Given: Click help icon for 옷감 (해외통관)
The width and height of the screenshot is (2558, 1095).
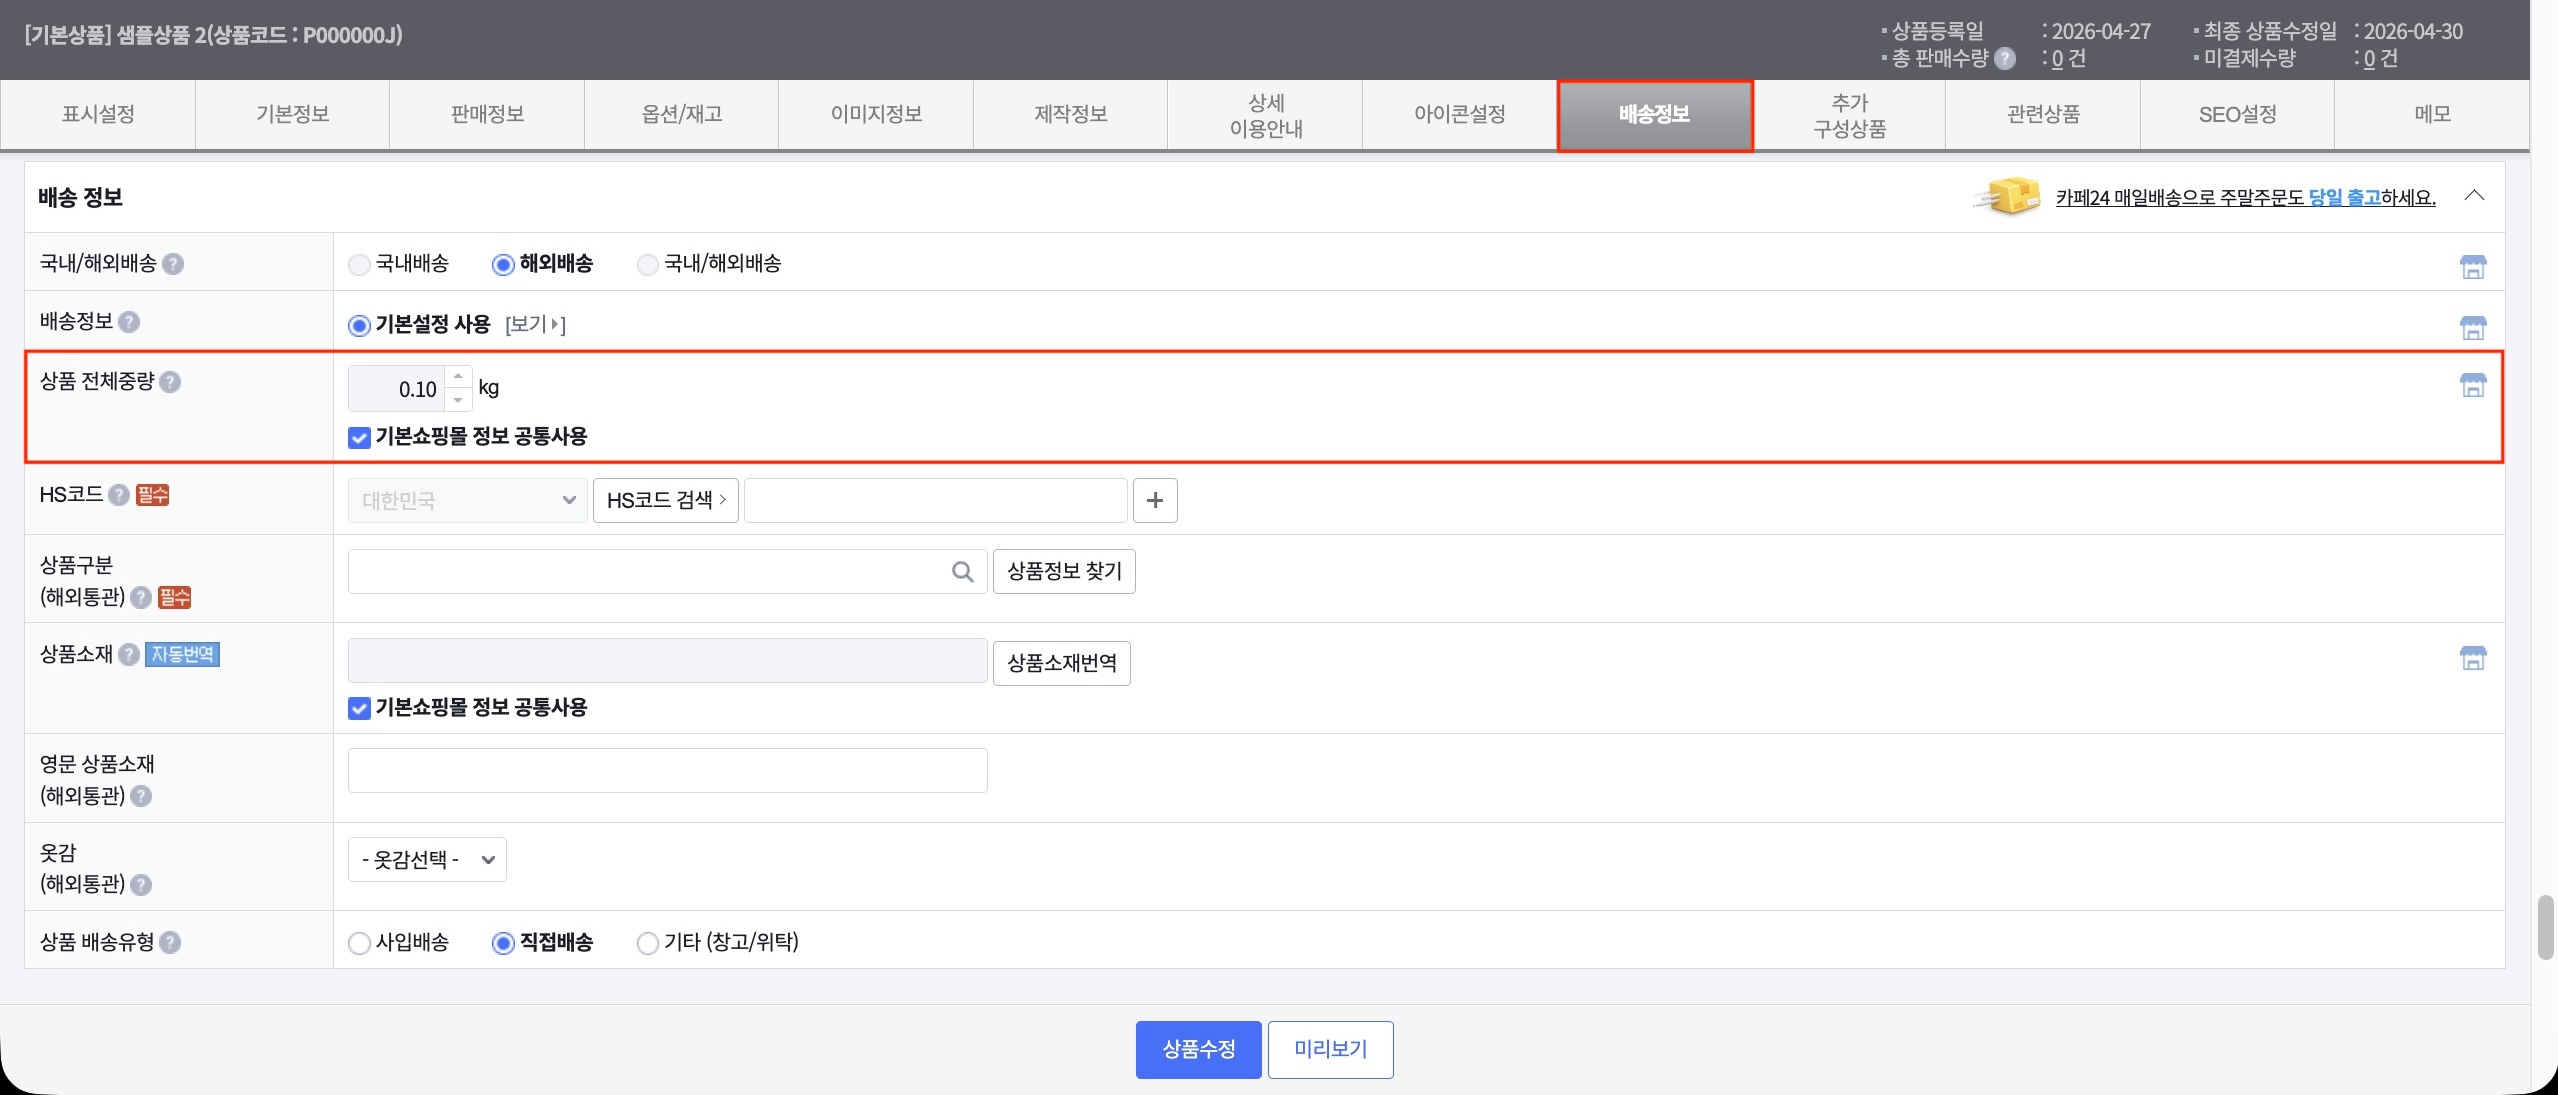Looking at the screenshot, I should click(141, 885).
